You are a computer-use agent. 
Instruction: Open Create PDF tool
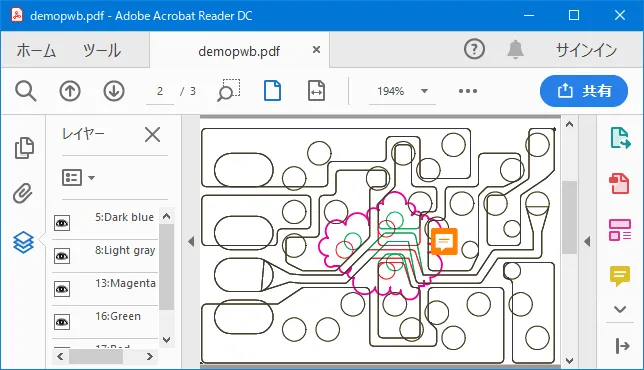[619, 183]
